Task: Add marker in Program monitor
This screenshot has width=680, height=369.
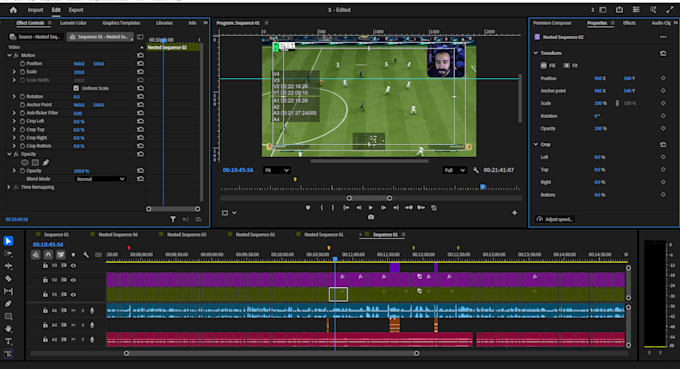Action: click(308, 208)
